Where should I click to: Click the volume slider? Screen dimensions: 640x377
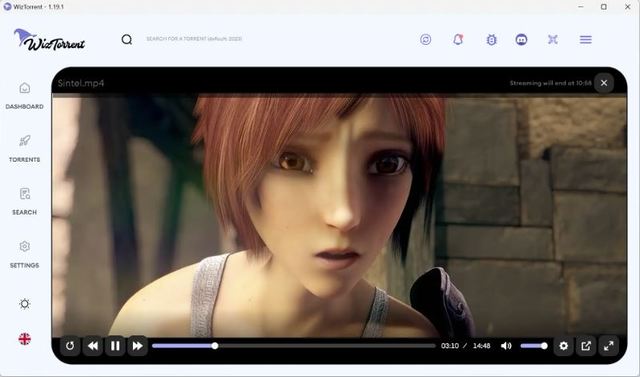[534, 346]
